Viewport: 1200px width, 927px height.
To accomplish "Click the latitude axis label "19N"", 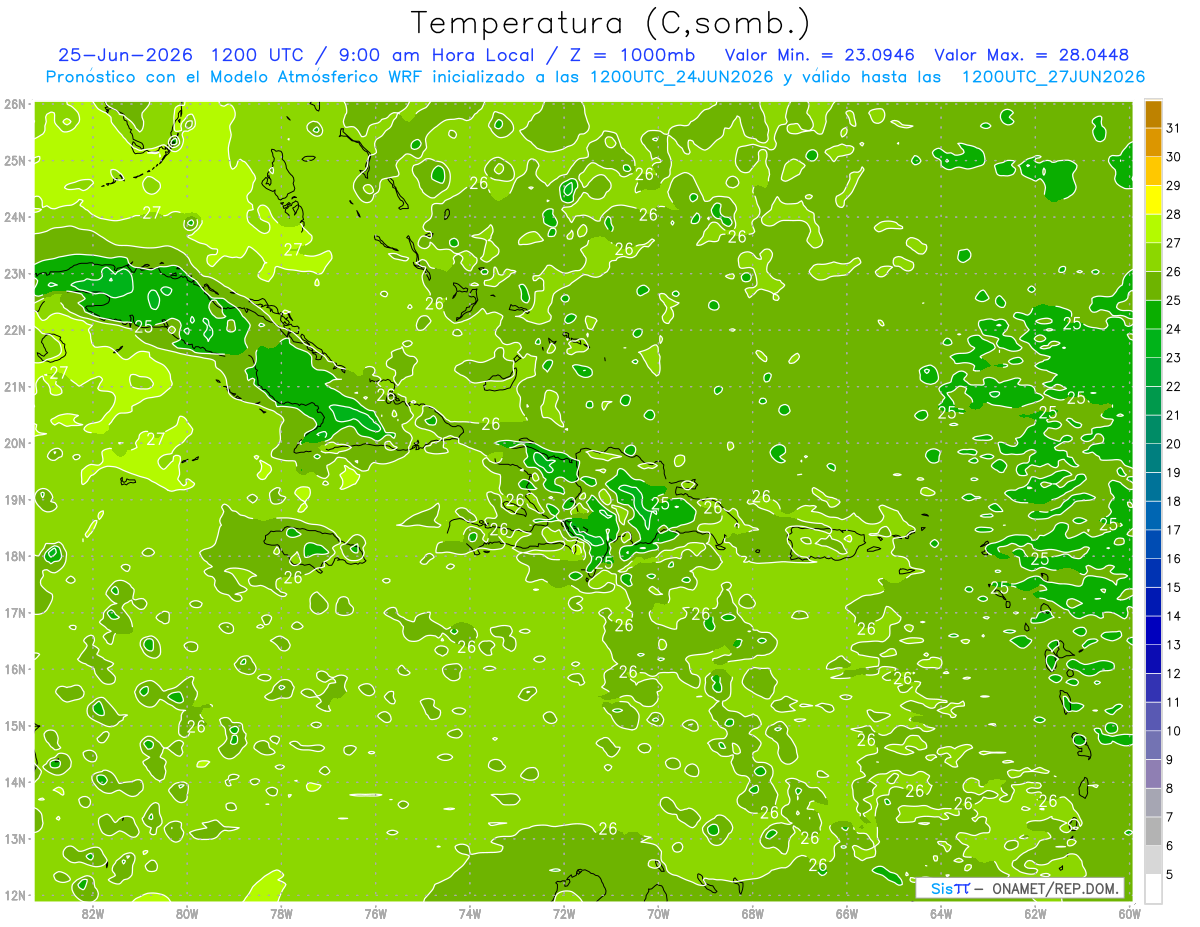I will click(14, 499).
